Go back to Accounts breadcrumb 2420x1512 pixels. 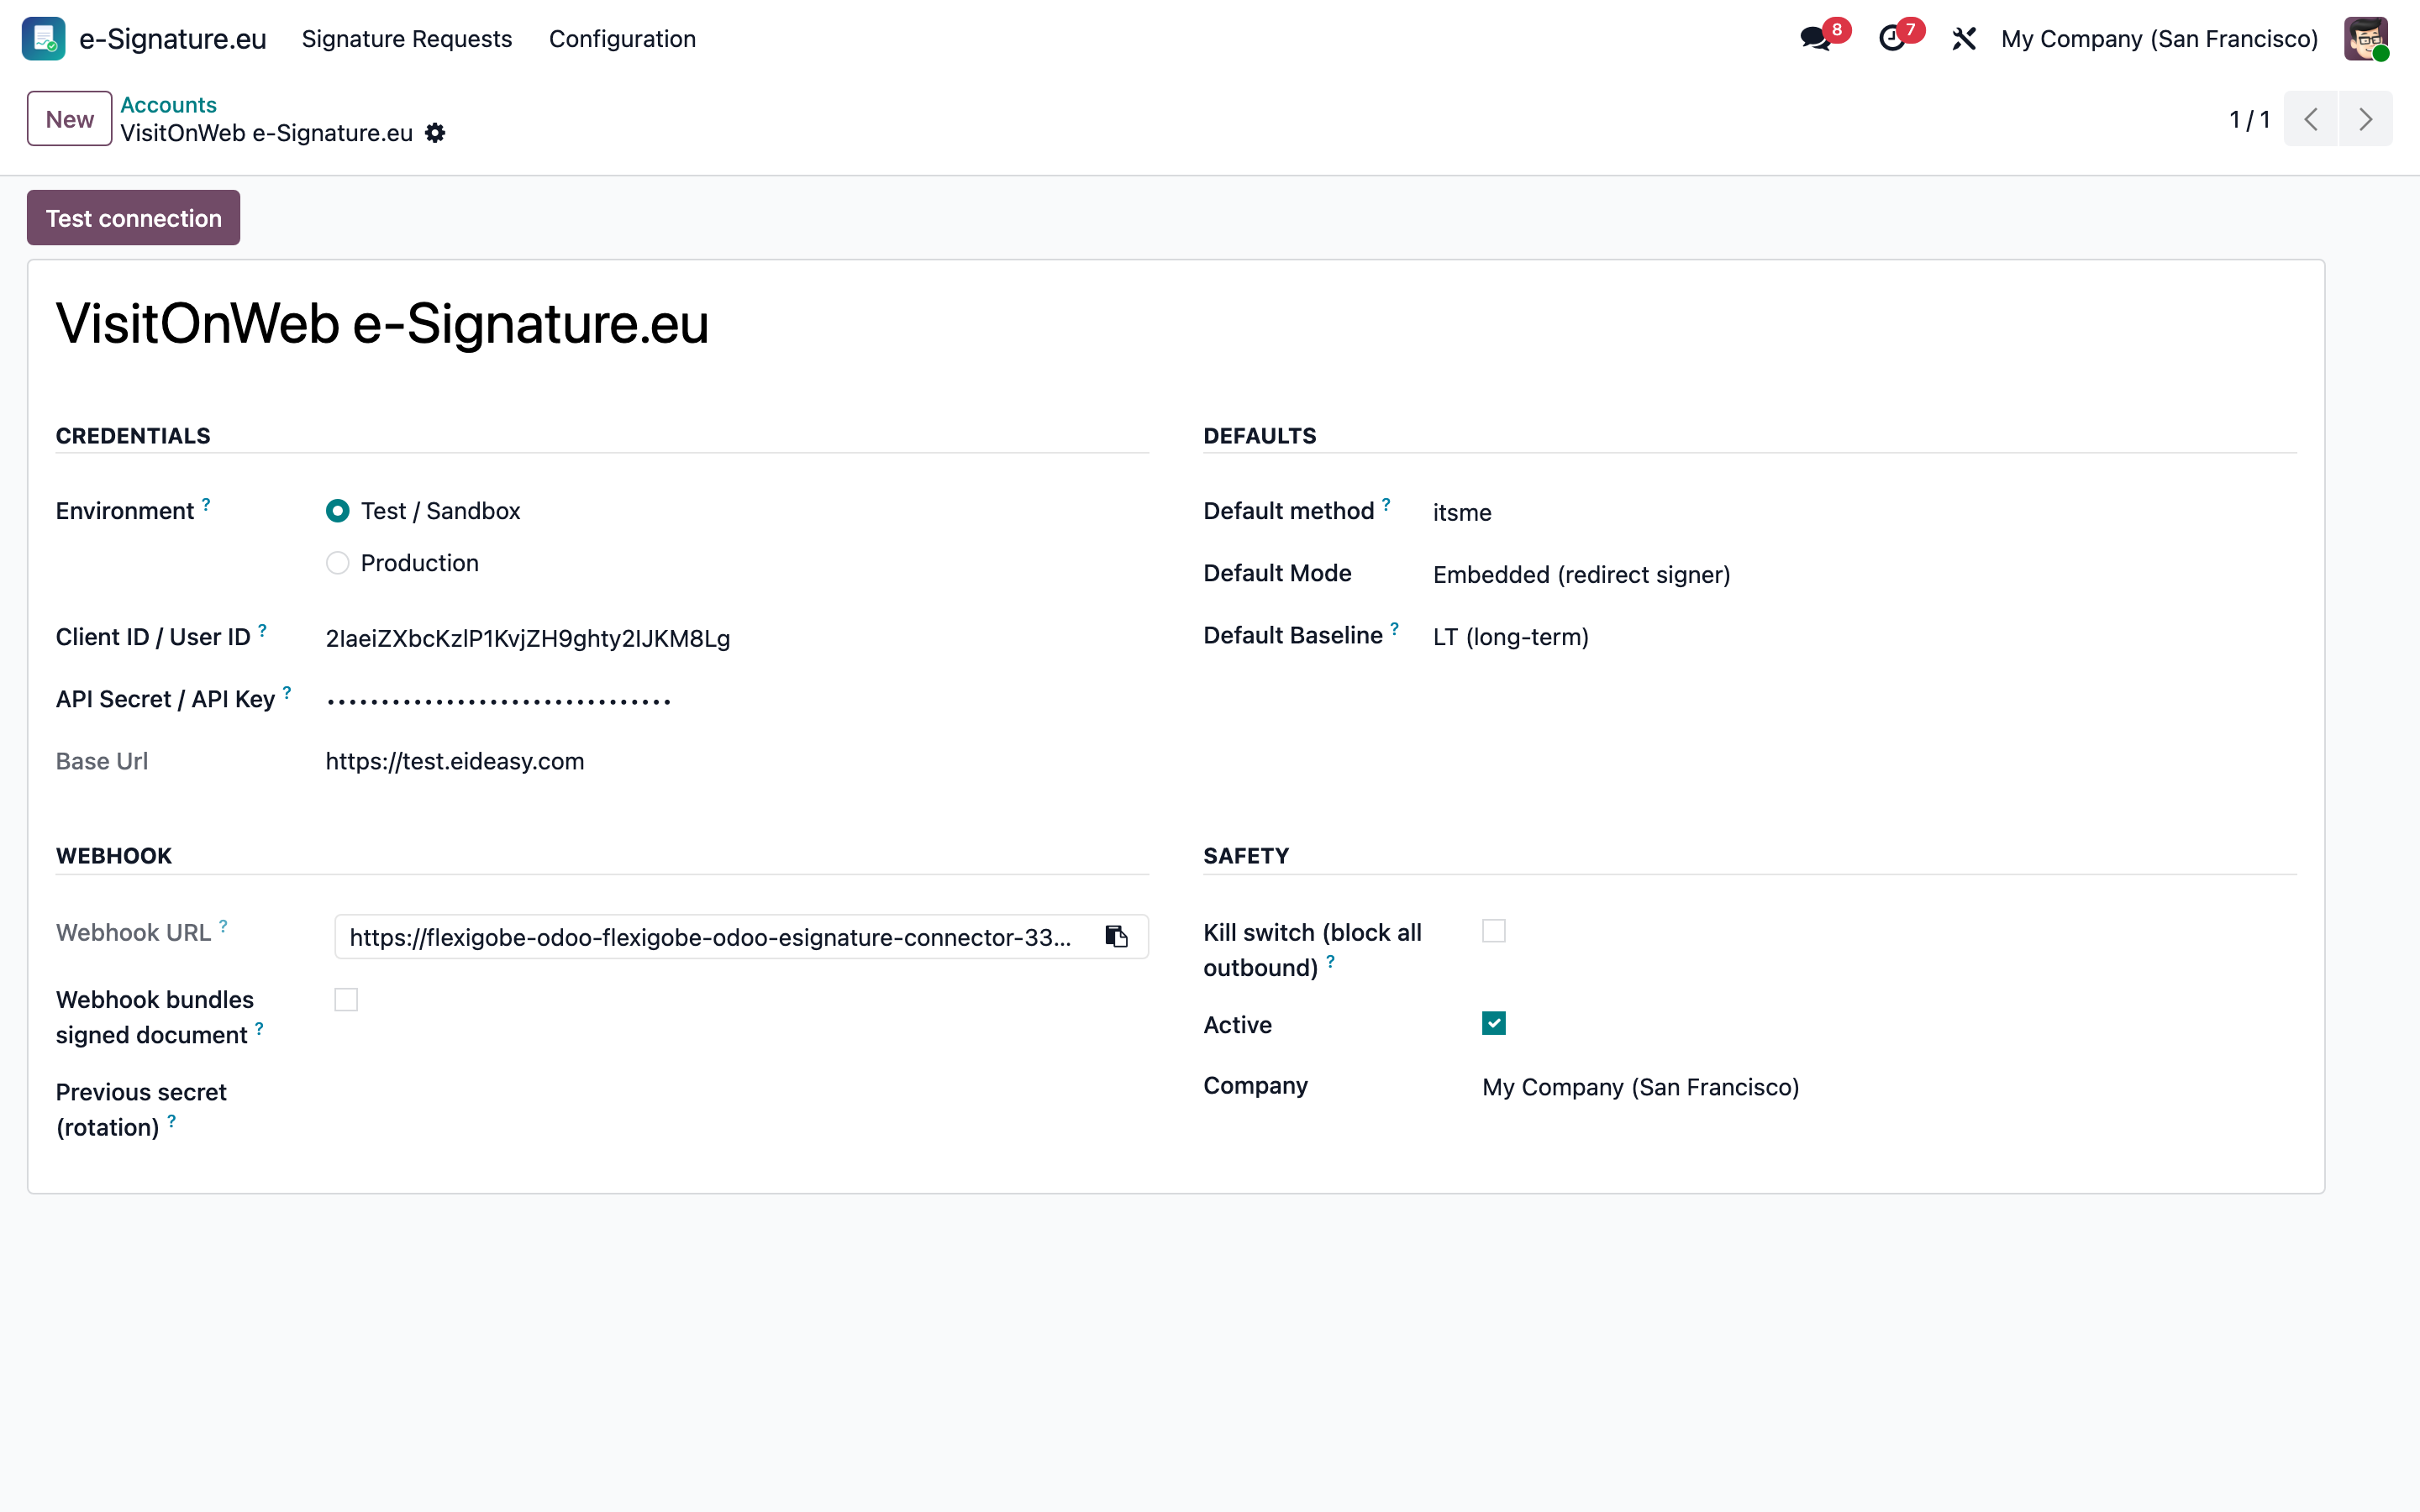pos(168,105)
